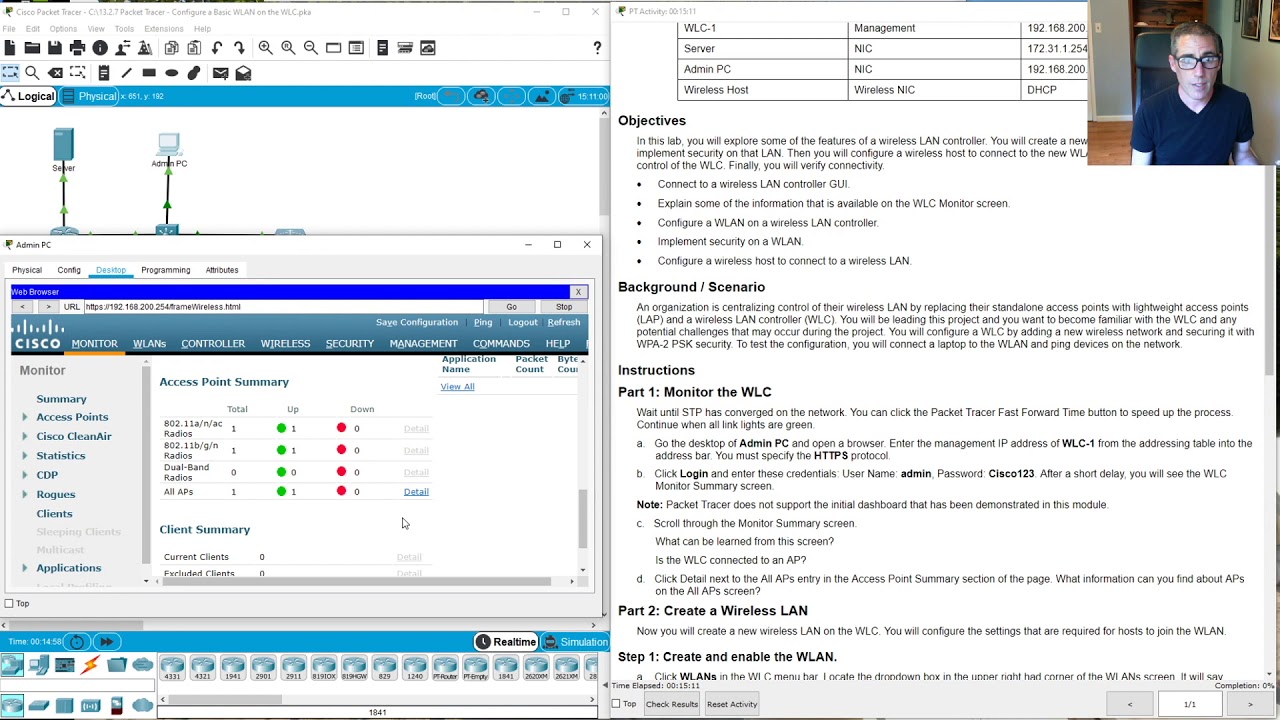This screenshot has height=720, width=1280.
Task: Choose the 4331 router device
Action: coord(172,668)
